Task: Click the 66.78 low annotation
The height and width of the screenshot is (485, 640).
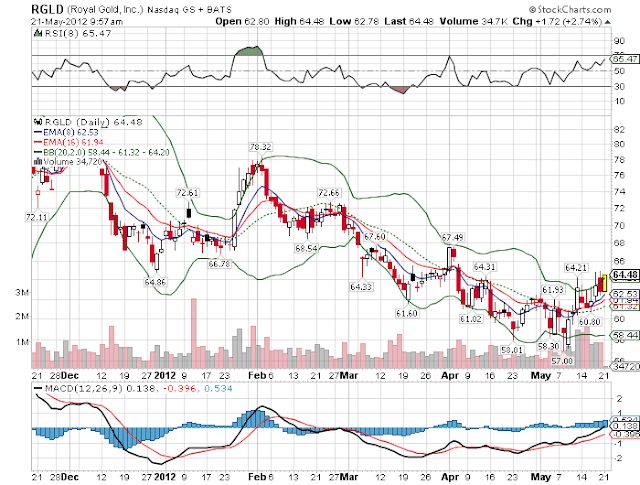Action: [x=219, y=264]
